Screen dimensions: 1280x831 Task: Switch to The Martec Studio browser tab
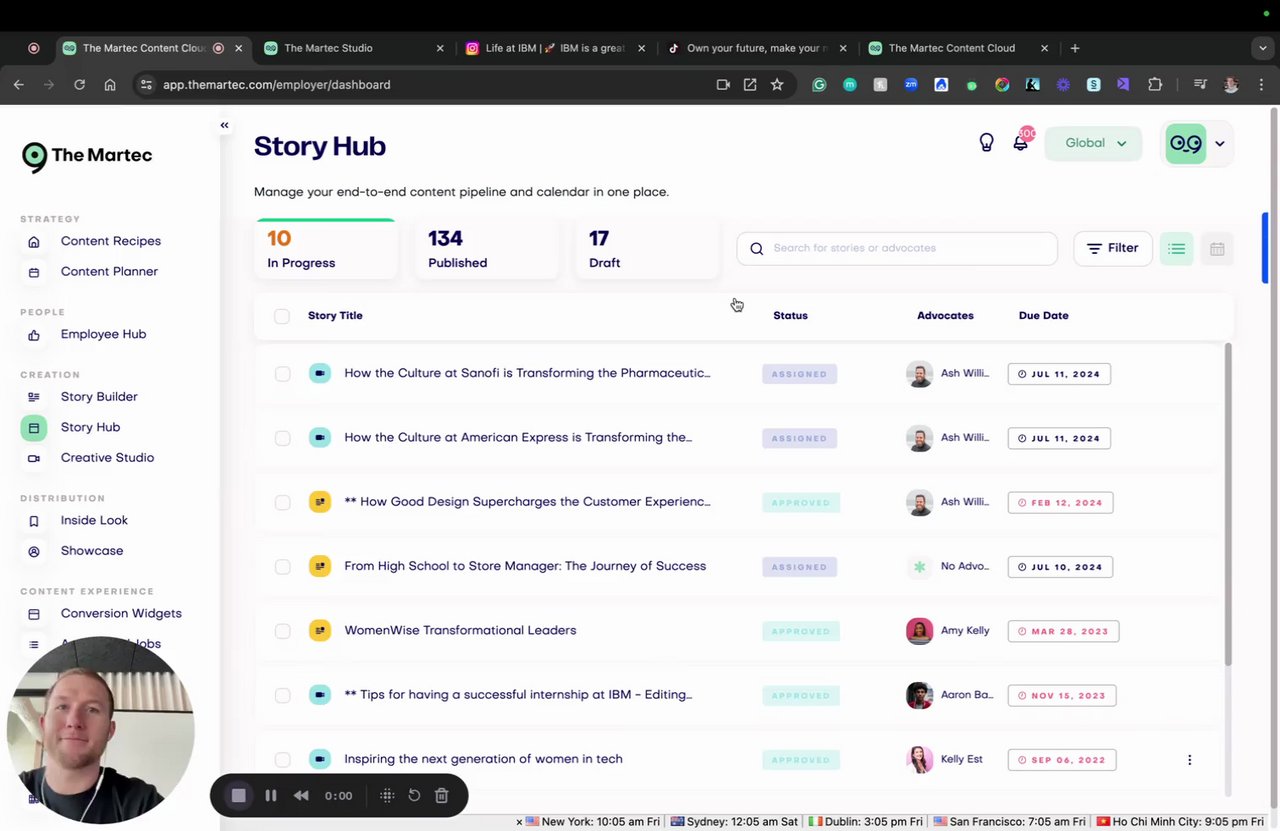(x=354, y=48)
